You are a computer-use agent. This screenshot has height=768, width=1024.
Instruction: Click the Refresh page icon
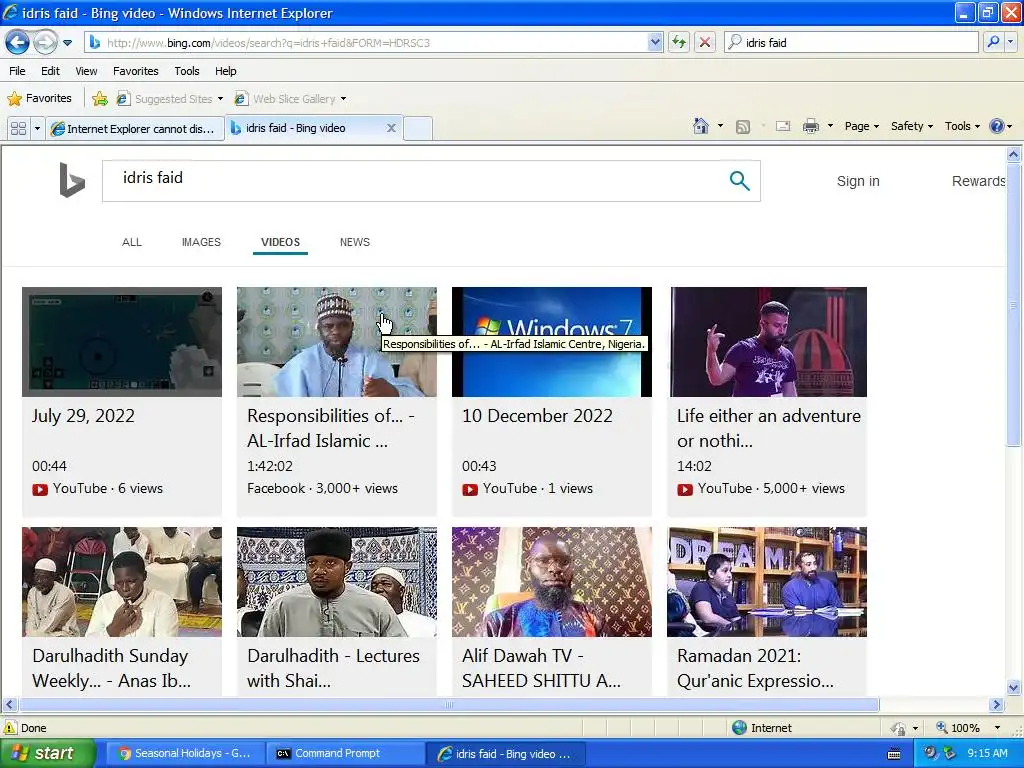[x=679, y=42]
